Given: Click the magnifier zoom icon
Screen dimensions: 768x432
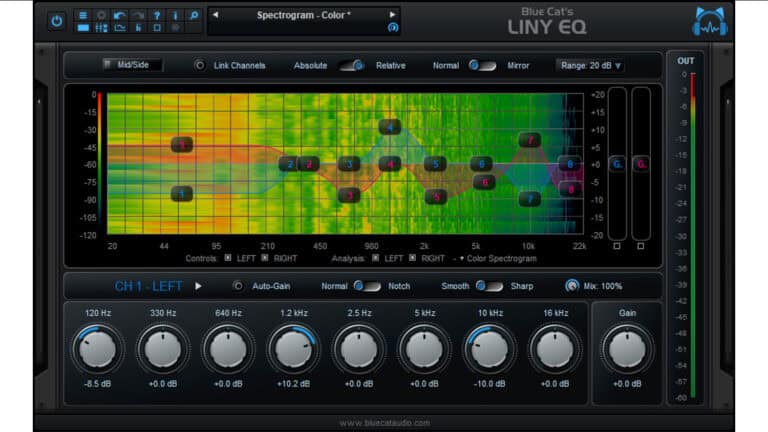Looking at the screenshot, I should [194, 15].
